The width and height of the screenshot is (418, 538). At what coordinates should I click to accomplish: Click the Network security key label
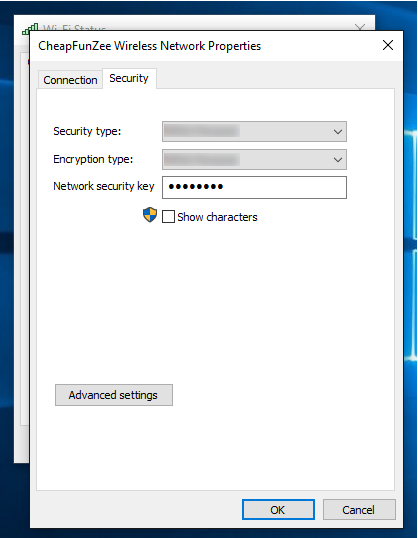(104, 186)
